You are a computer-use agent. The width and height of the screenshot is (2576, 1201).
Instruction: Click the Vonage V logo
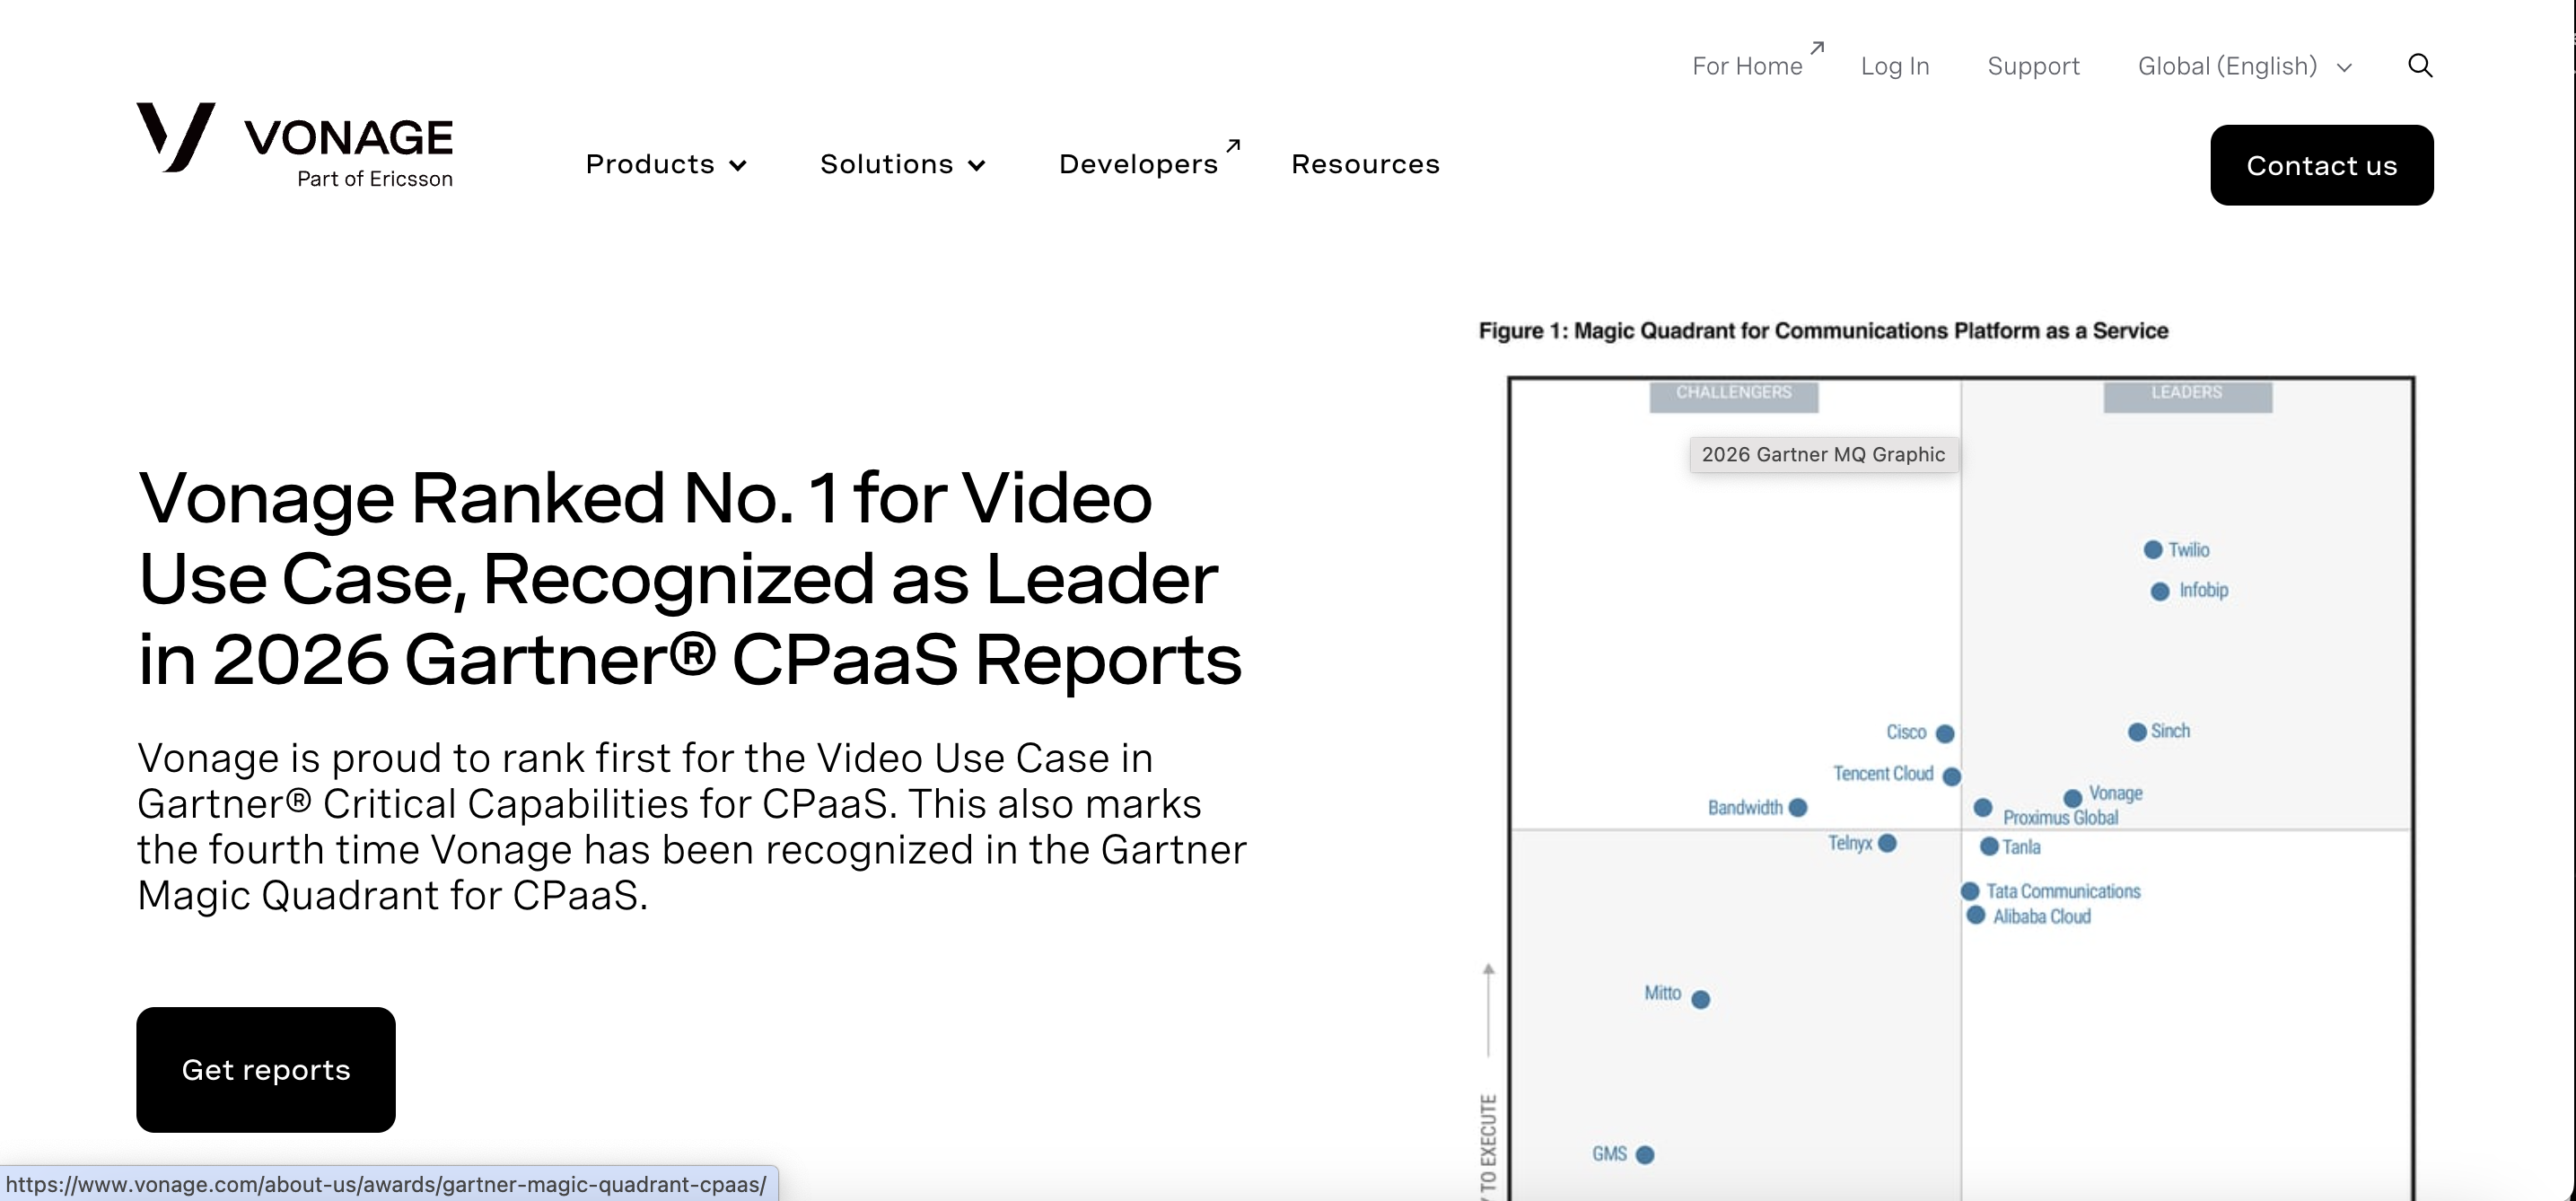click(x=176, y=137)
